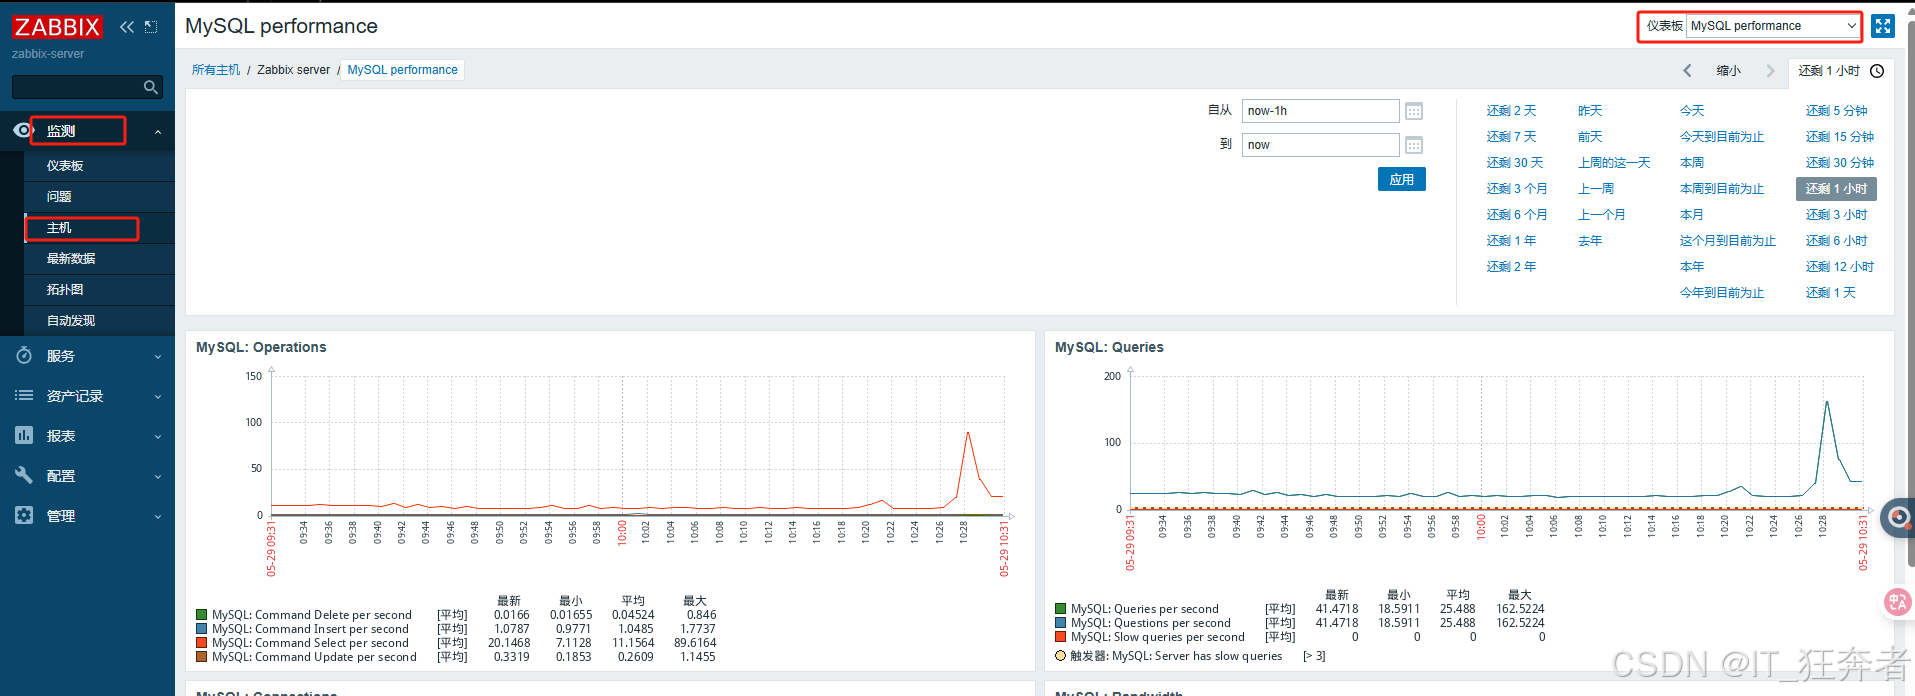Open 主机 in the sidebar
The image size is (1915, 696).
(59, 228)
